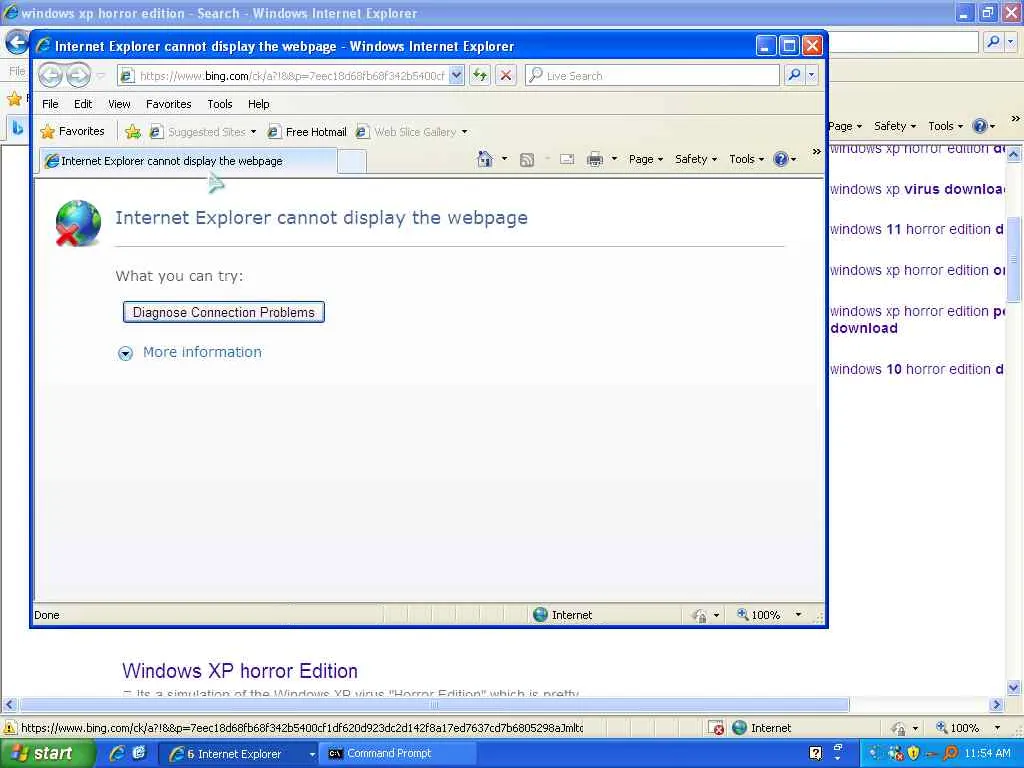Go back using the front window's Back arrow

click(50, 76)
